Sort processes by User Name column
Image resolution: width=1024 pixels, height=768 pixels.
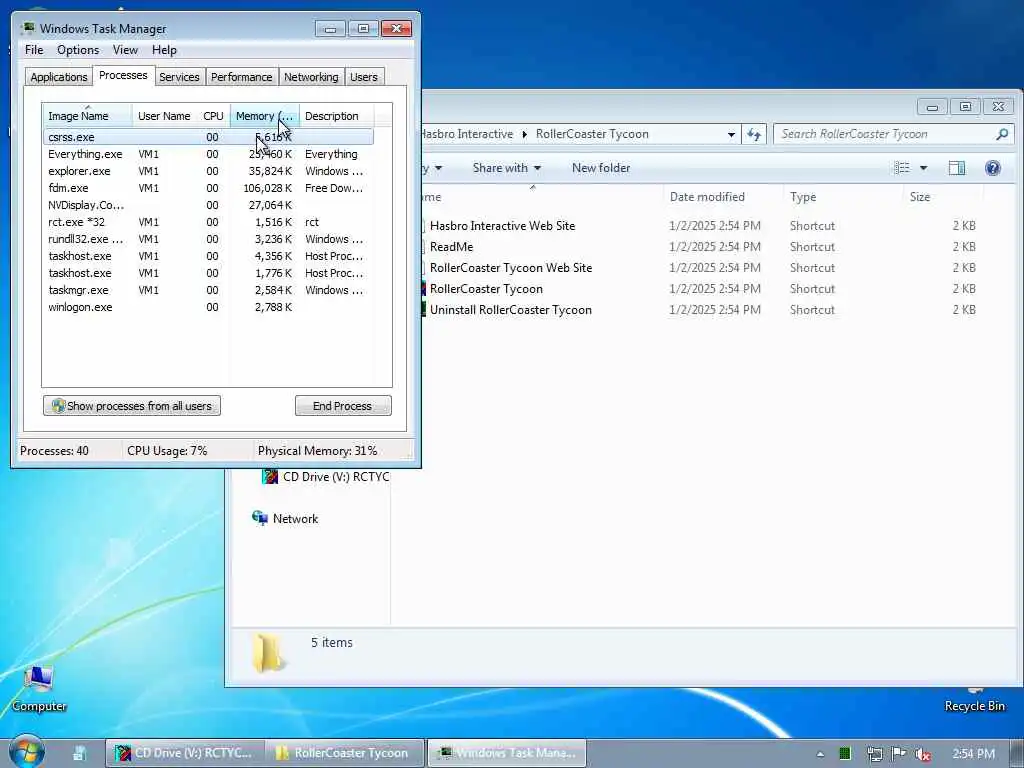(164, 116)
